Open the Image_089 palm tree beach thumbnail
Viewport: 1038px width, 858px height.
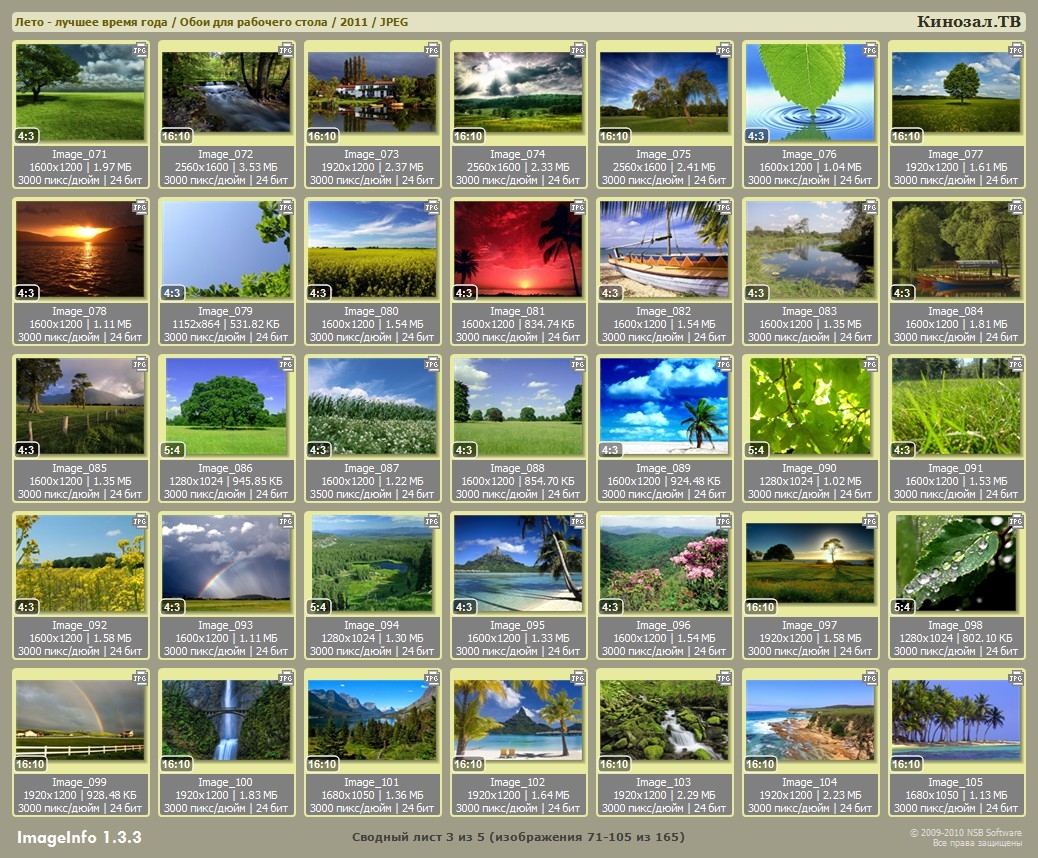(x=664, y=405)
